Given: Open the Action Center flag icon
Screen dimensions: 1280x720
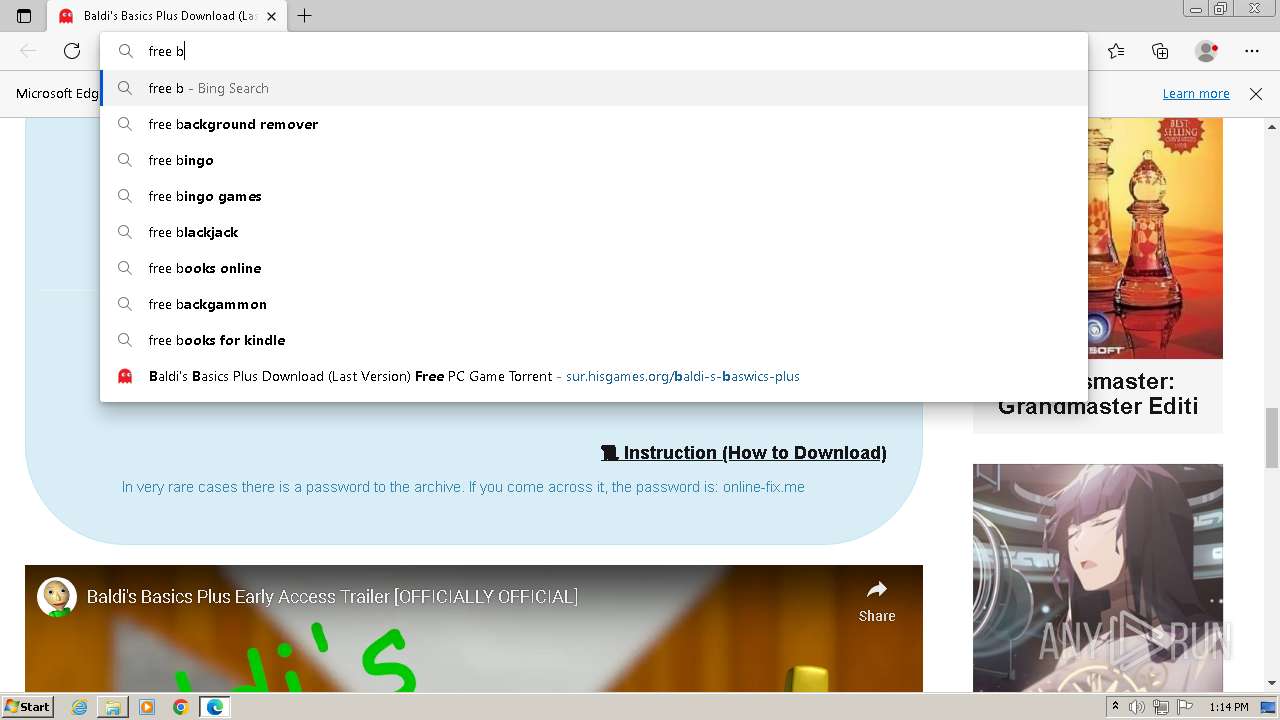Looking at the screenshot, I should [1184, 707].
